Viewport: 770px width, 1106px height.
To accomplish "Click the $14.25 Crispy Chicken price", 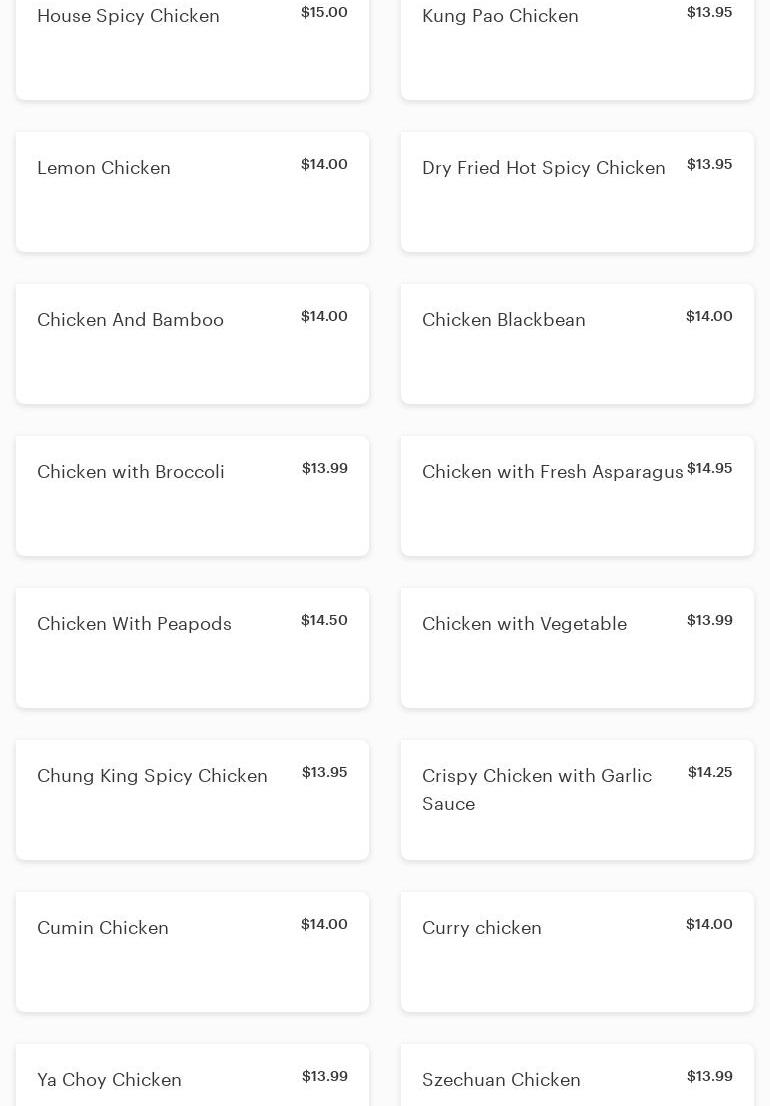I will point(710,772).
